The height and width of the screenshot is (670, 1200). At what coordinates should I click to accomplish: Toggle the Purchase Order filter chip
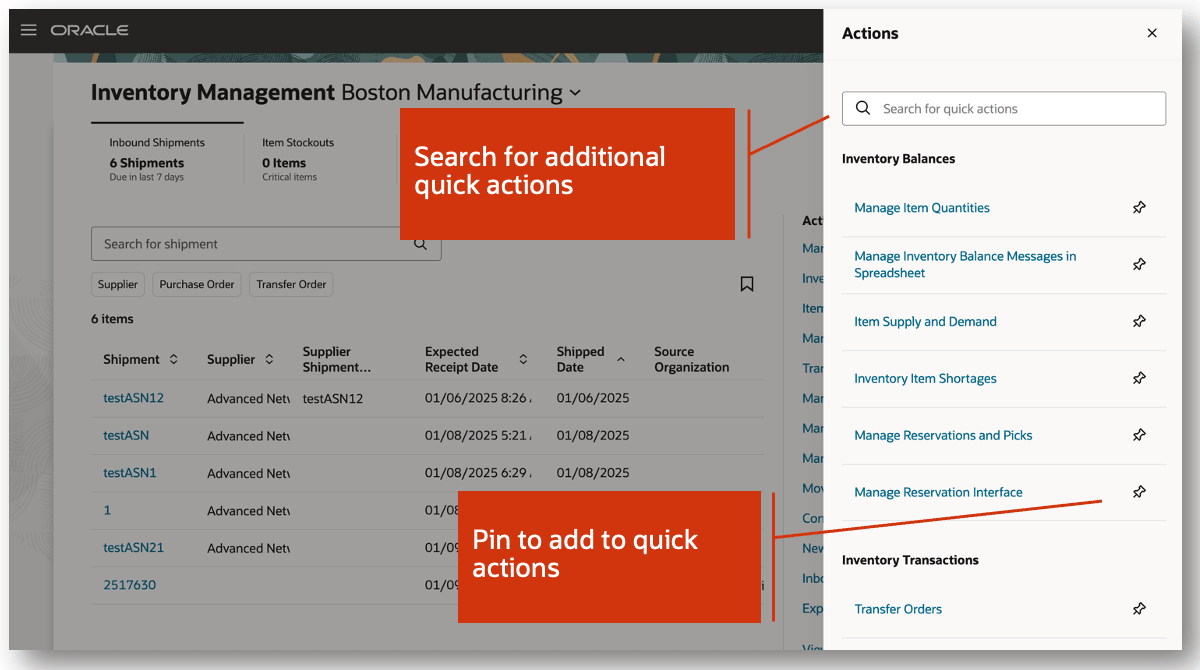point(197,285)
